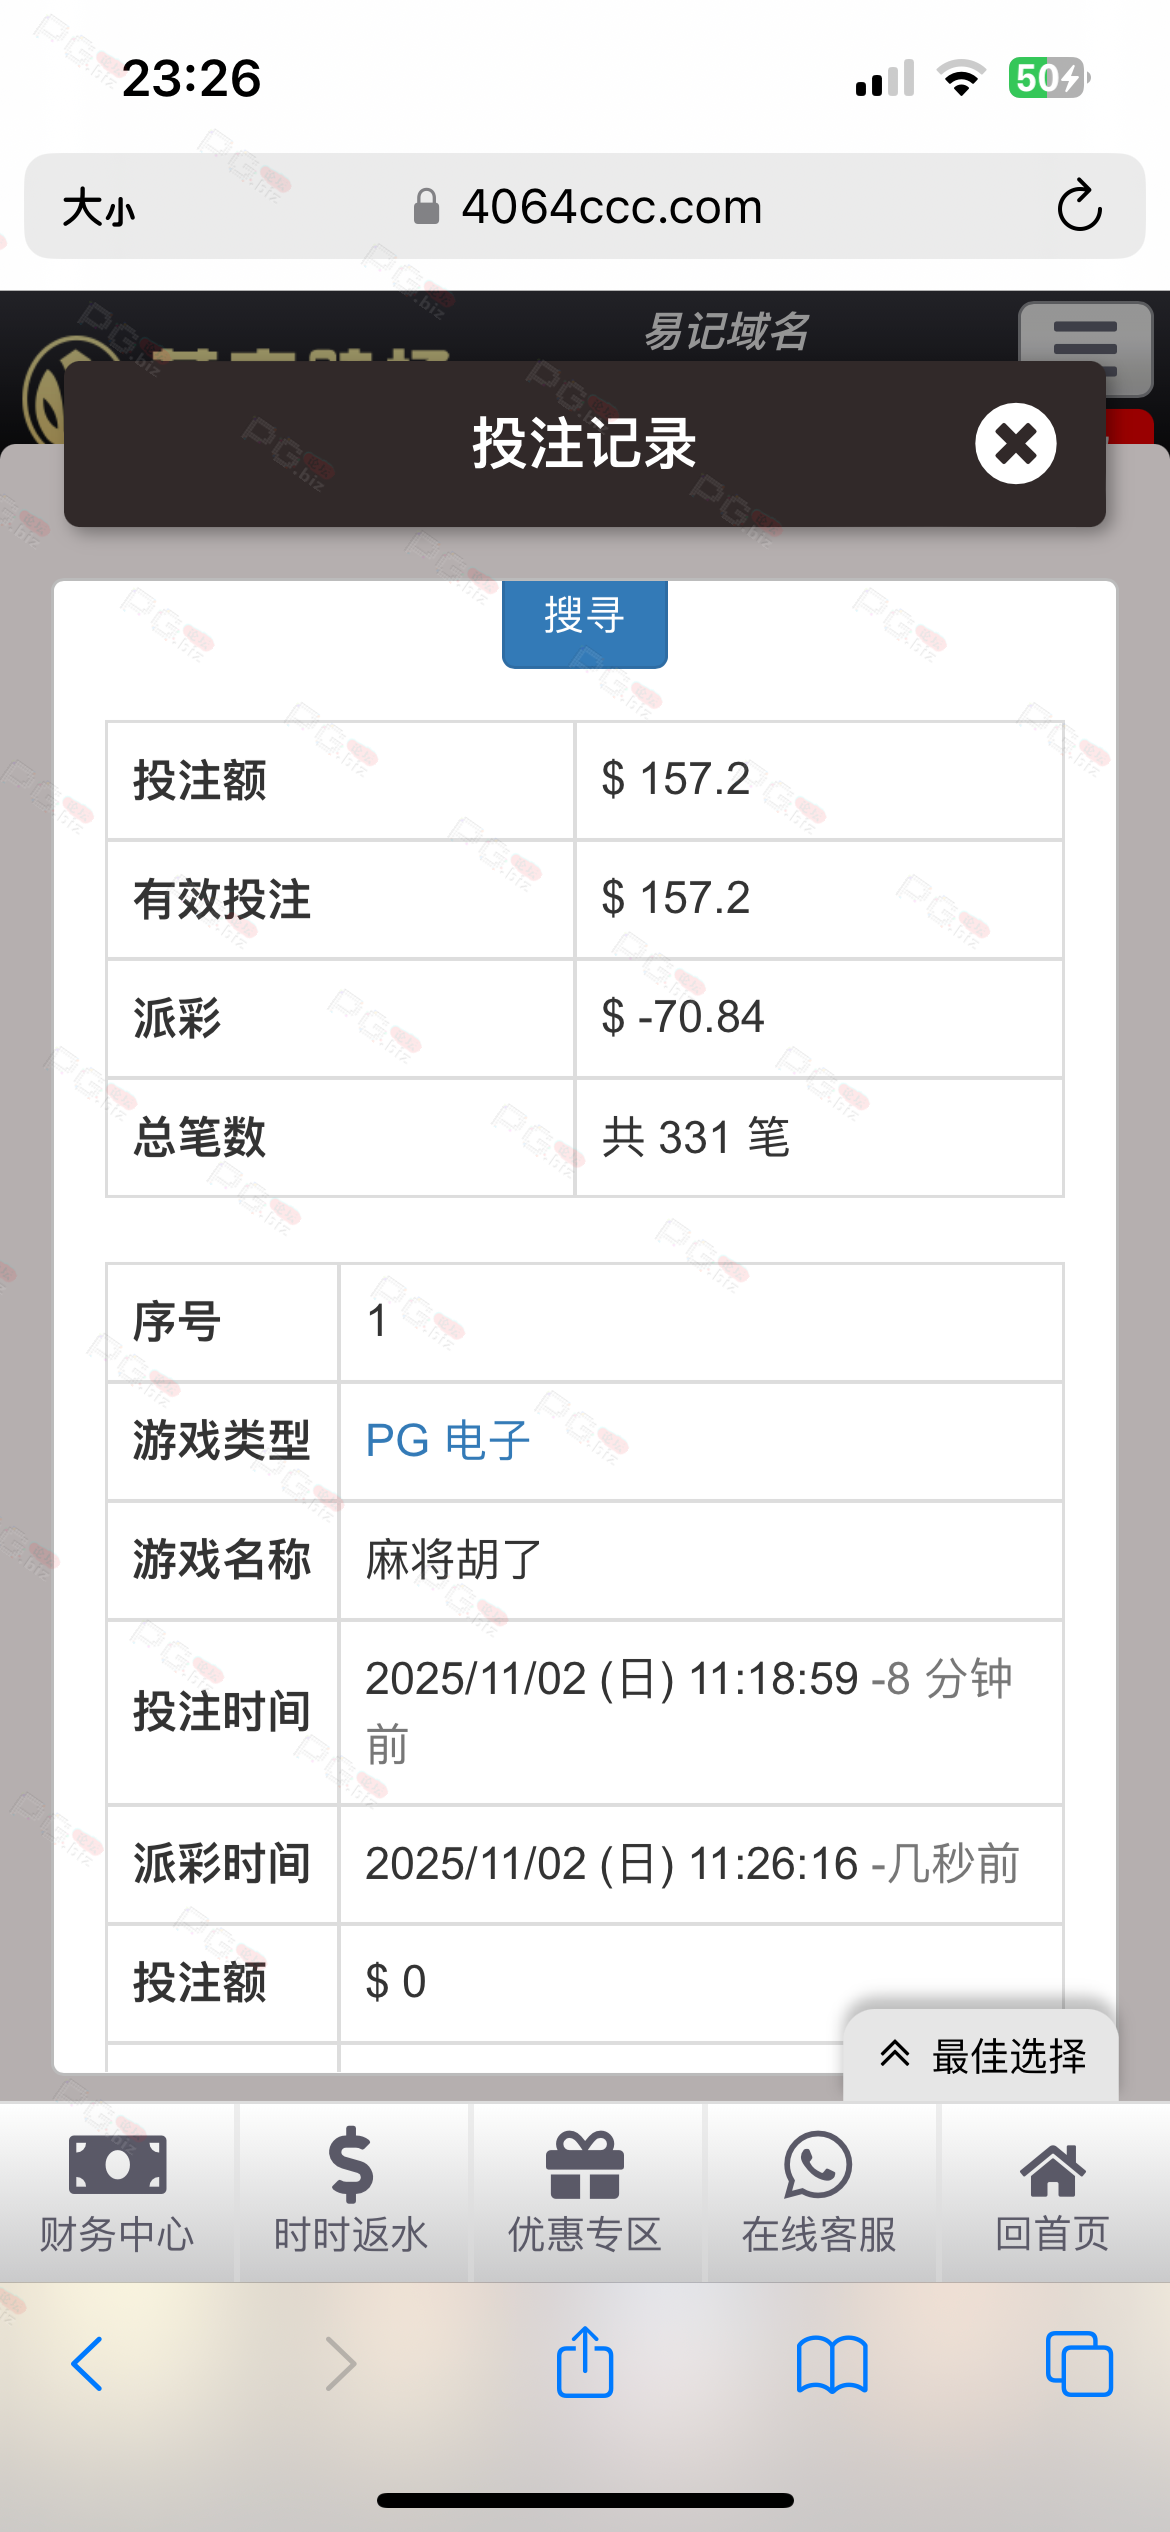This screenshot has height=2532, width=1170.
Task: Reload the page
Action: [x=1079, y=206]
